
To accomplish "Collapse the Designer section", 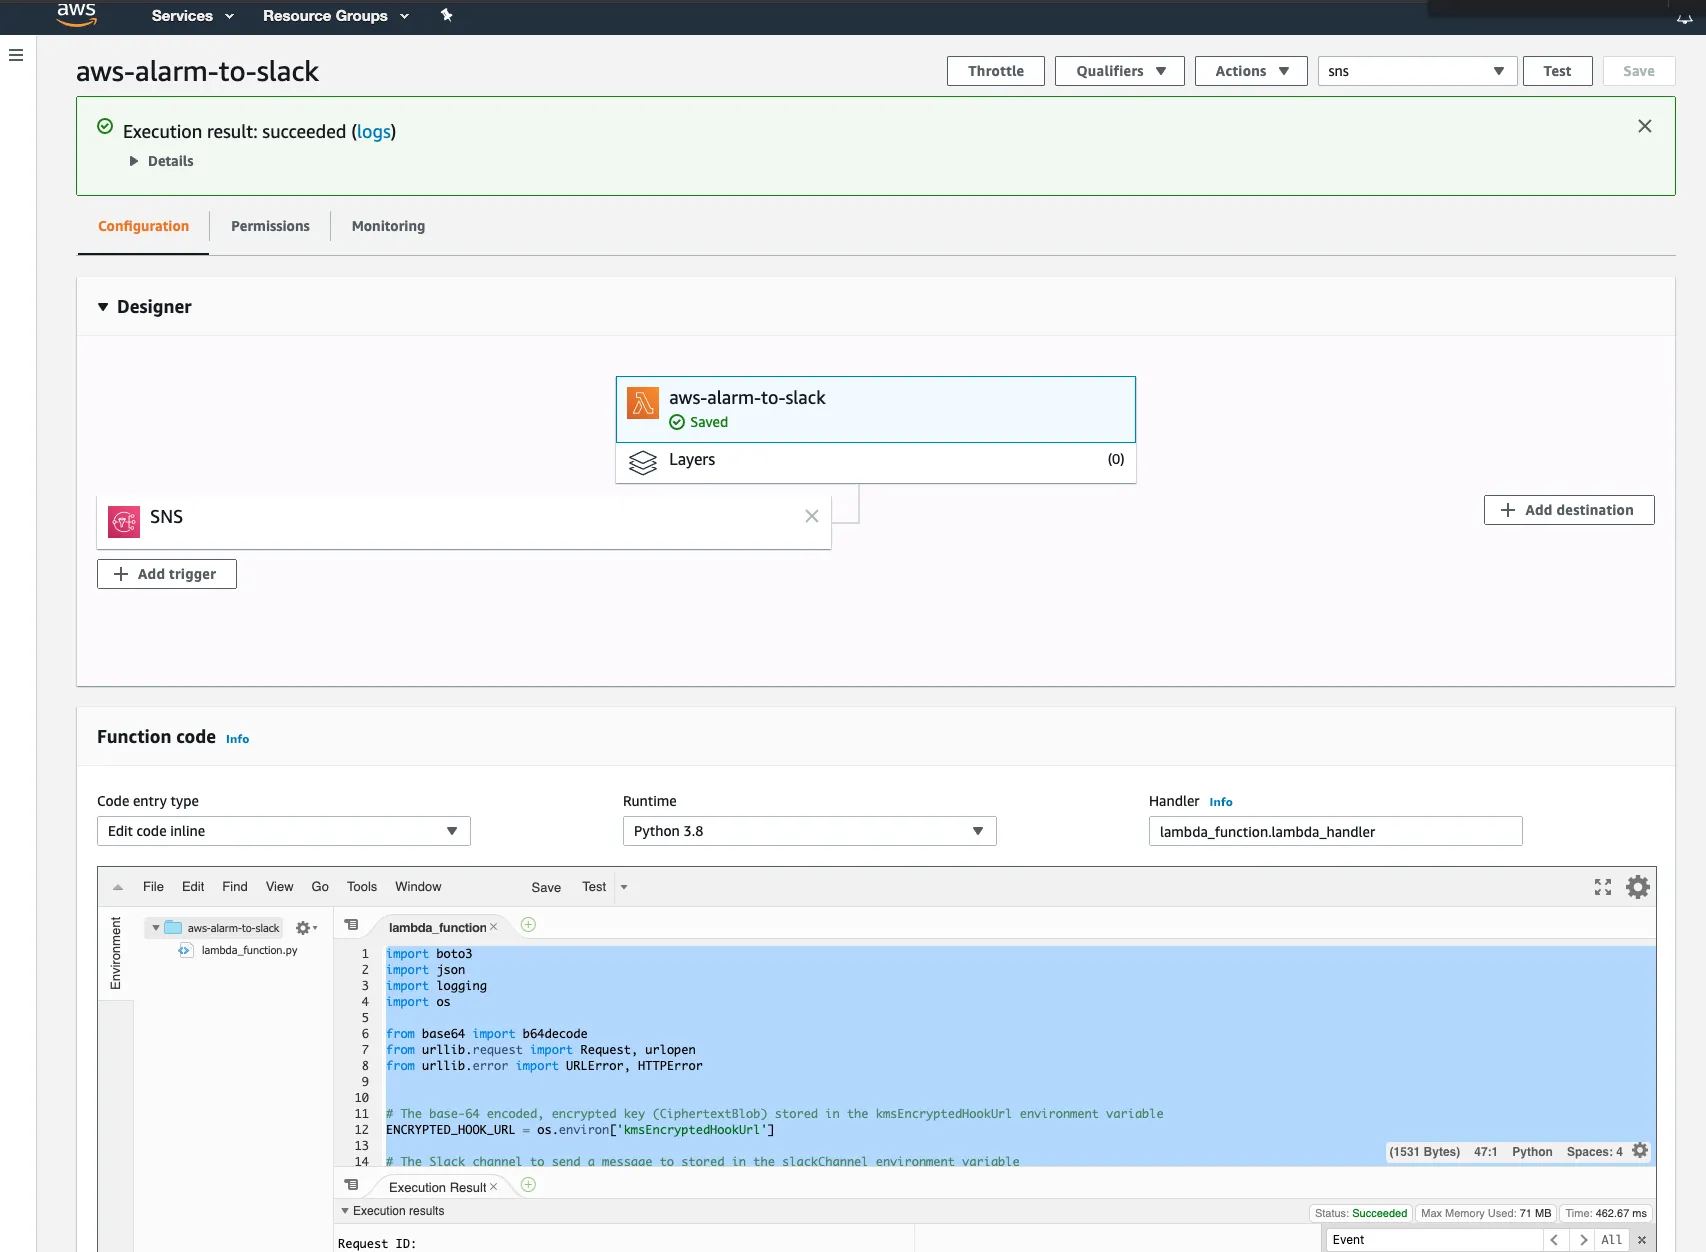I will pos(103,307).
